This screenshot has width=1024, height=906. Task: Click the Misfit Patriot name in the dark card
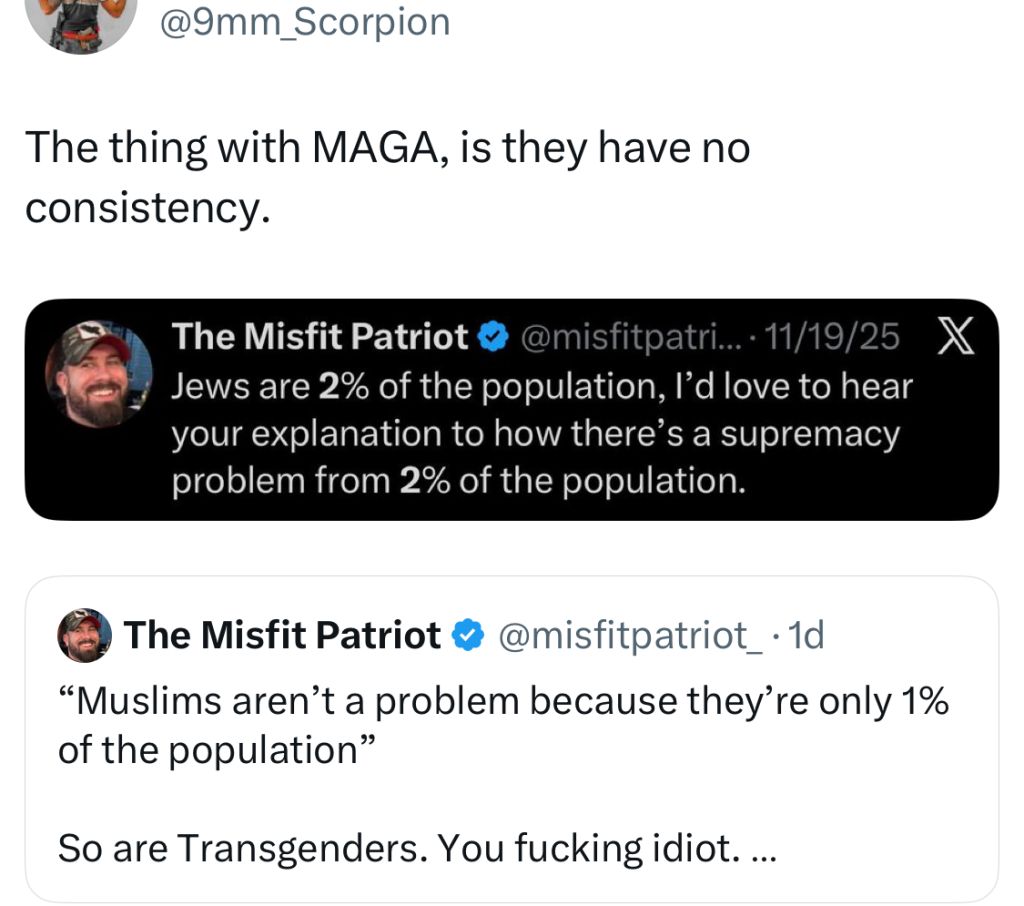(x=320, y=339)
